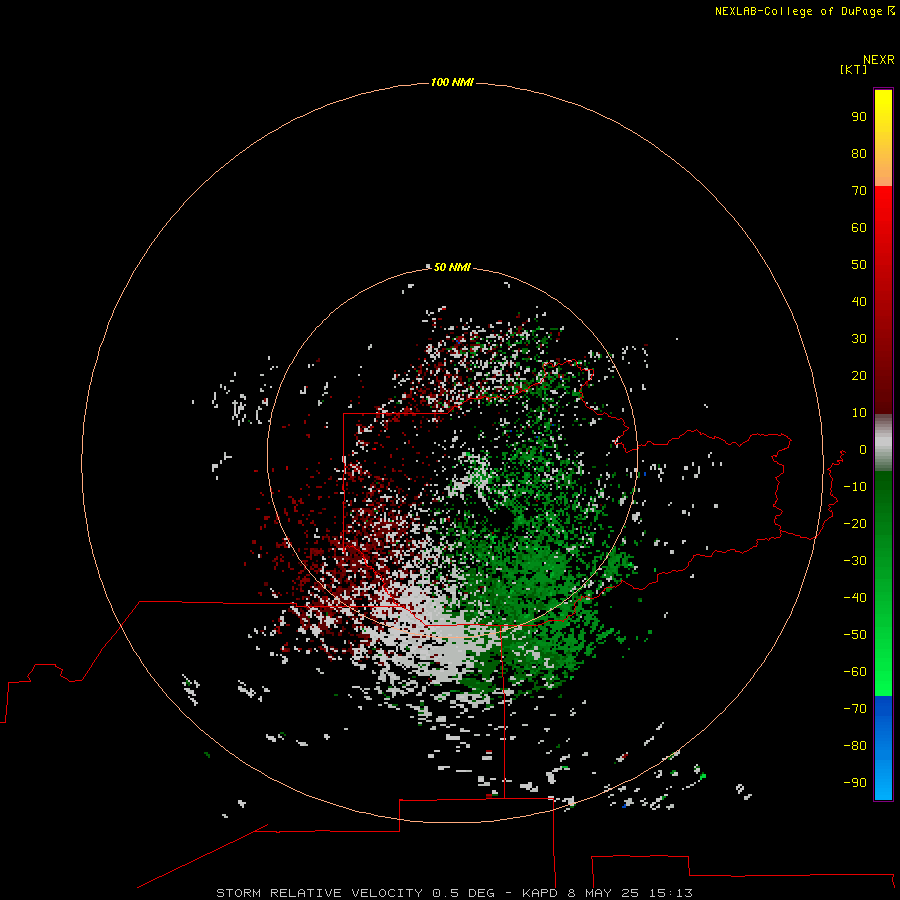Click the [KT] units label
The image size is (900, 900).
[x=853, y=69]
